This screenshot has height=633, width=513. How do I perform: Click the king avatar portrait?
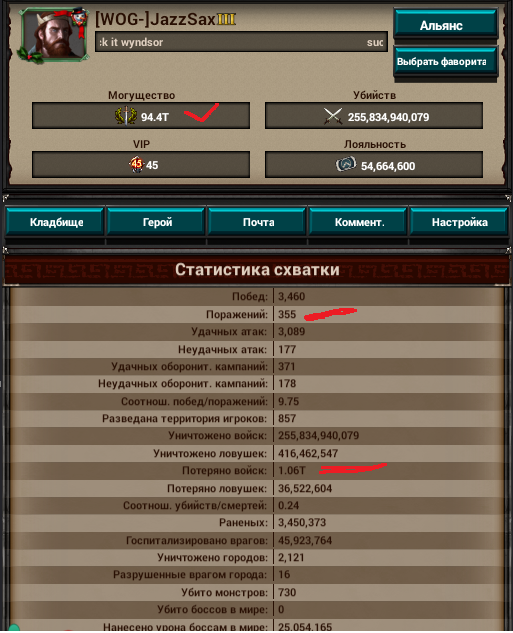click(53, 35)
